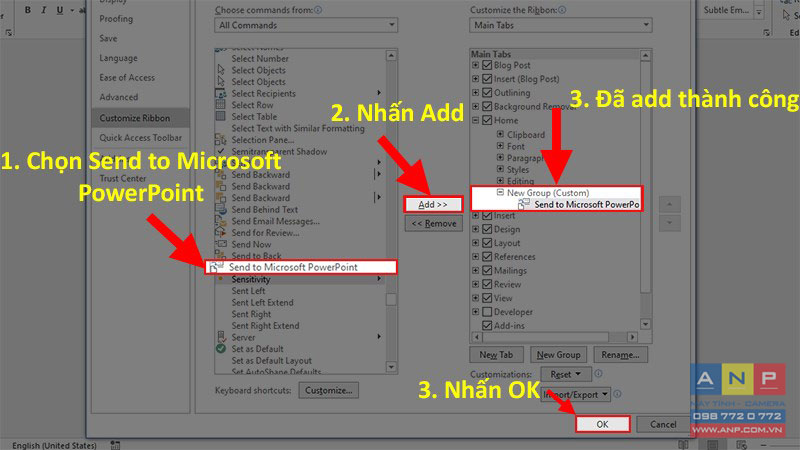800x450 pixels.
Task: Click info icon beside Choose commands from
Action: click(x=318, y=10)
